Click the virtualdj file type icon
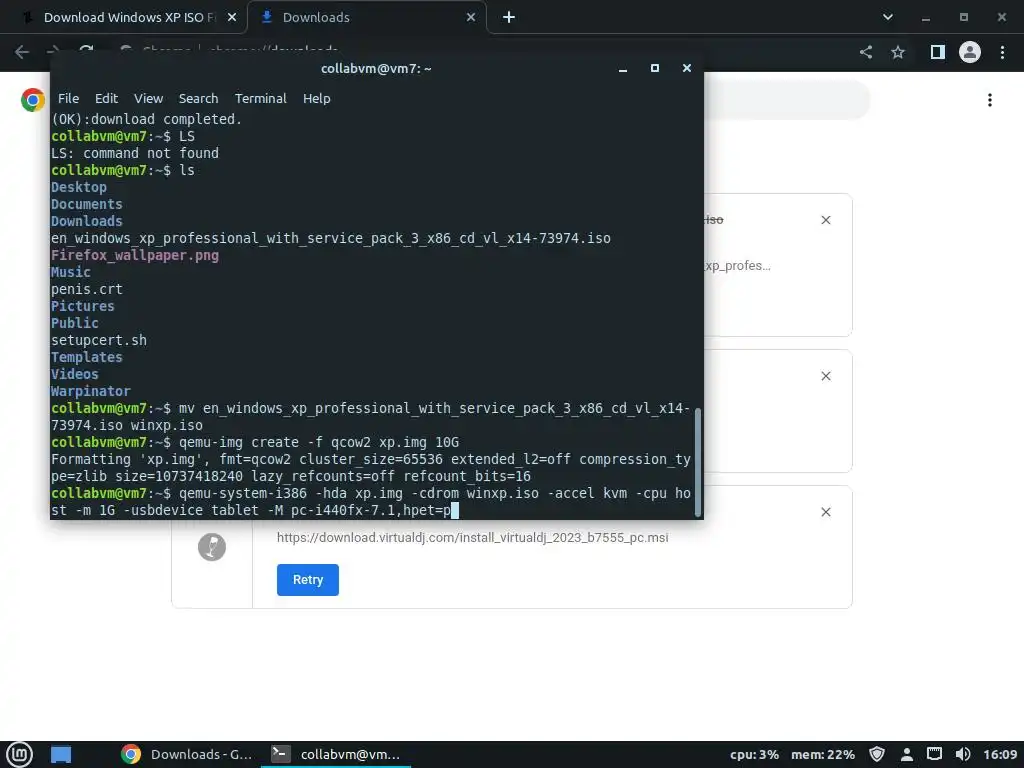Viewport: 1024px width, 768px height. [212, 547]
